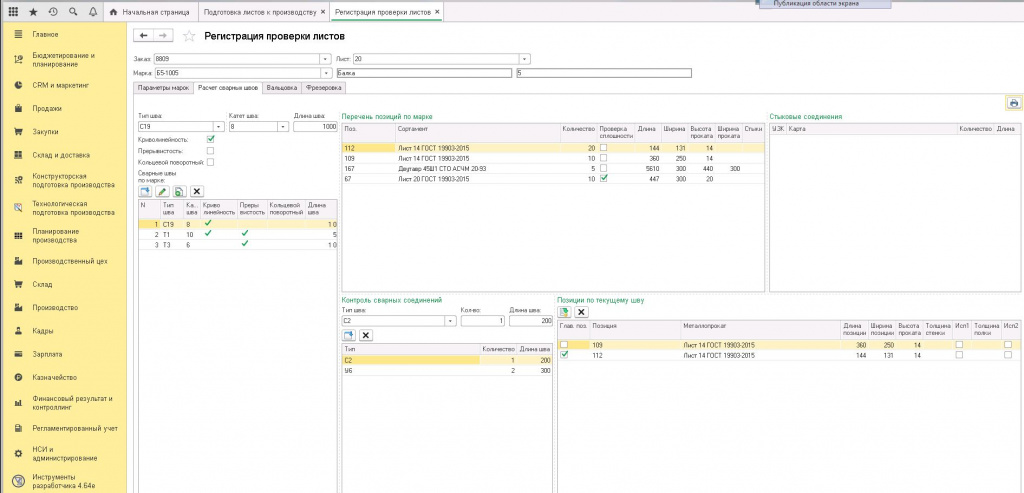The image size is (1024, 493).
Task: Expand the Лист dropdown
Action: click(x=524, y=59)
